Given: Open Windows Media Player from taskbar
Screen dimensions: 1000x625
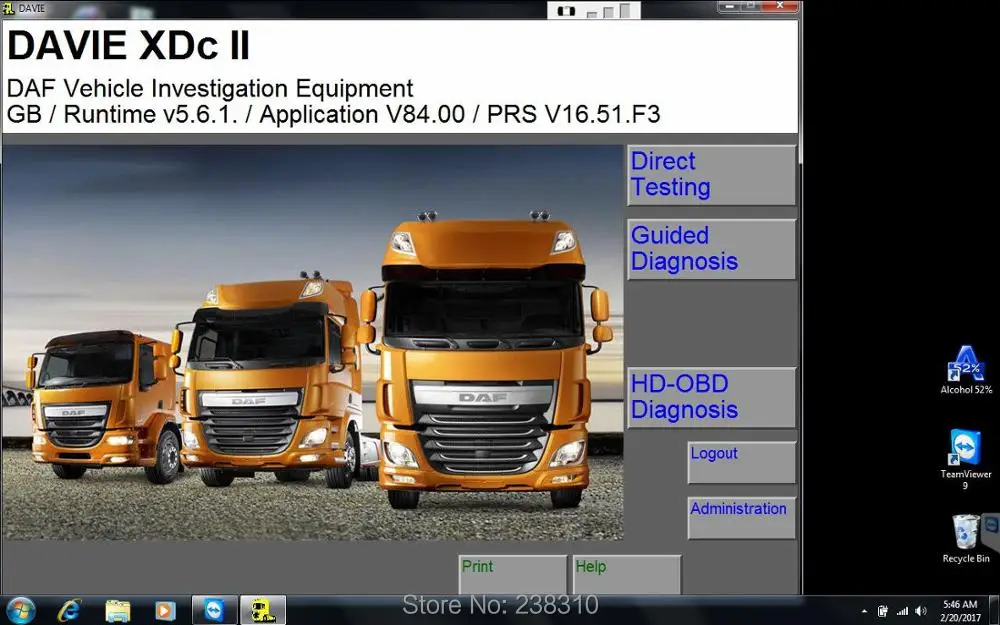Looking at the screenshot, I should coord(165,610).
